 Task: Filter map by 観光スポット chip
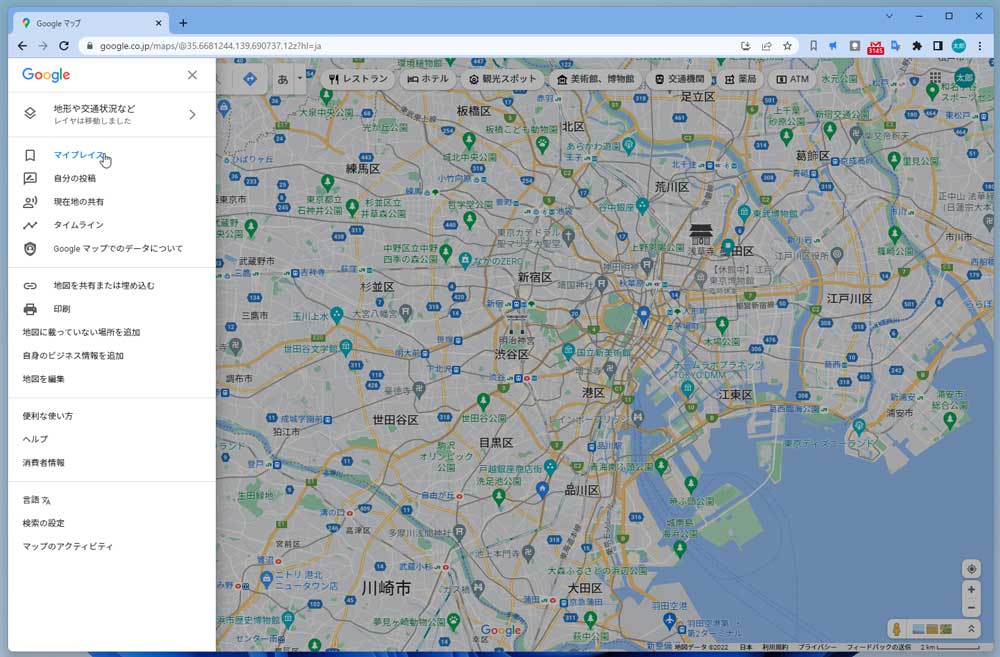click(x=503, y=79)
